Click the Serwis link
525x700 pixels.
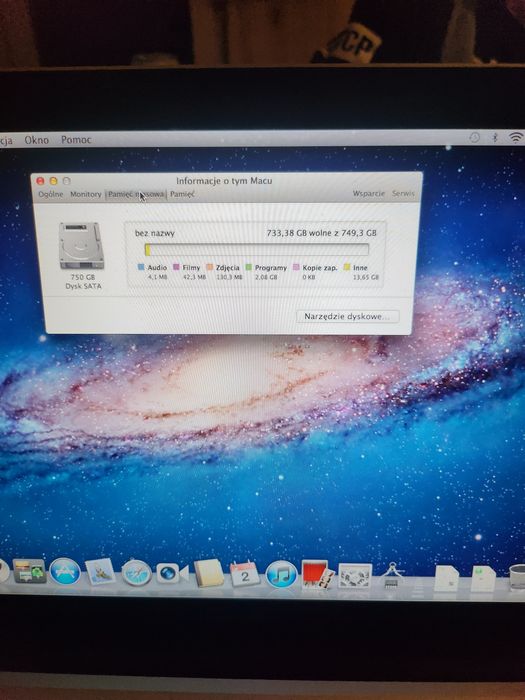click(403, 194)
